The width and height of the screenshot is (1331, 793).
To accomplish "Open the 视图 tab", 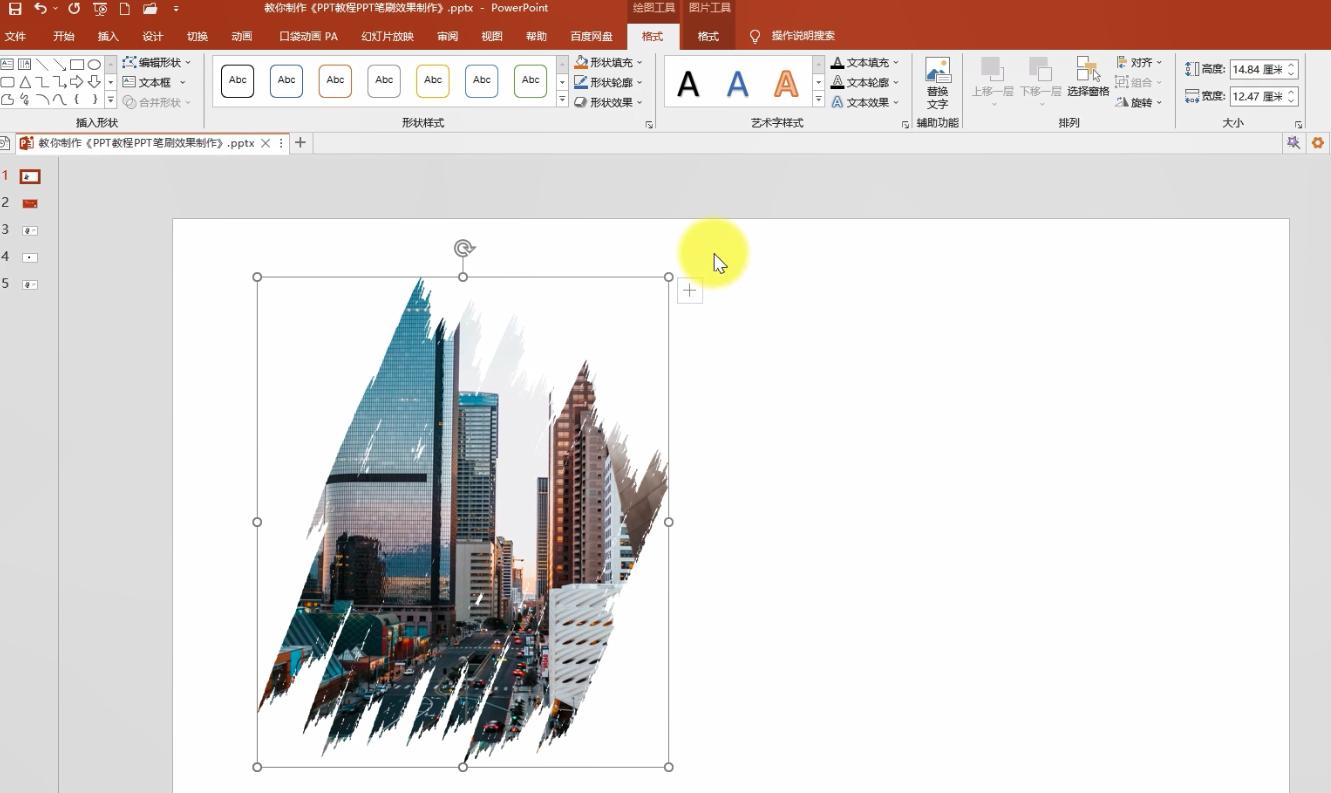I will [x=492, y=36].
